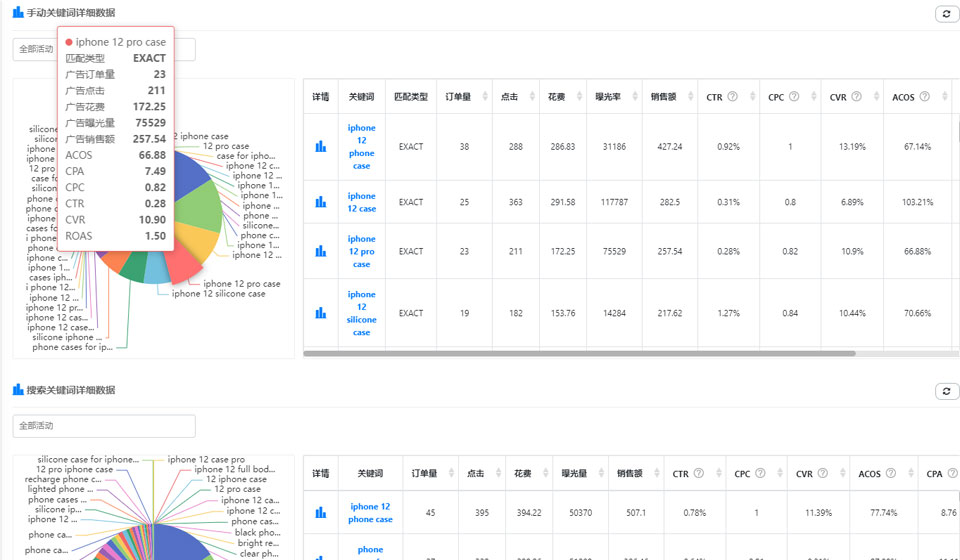Open the iphone 12 pro case keyword link
This screenshot has height=560, width=960.
coord(361,251)
